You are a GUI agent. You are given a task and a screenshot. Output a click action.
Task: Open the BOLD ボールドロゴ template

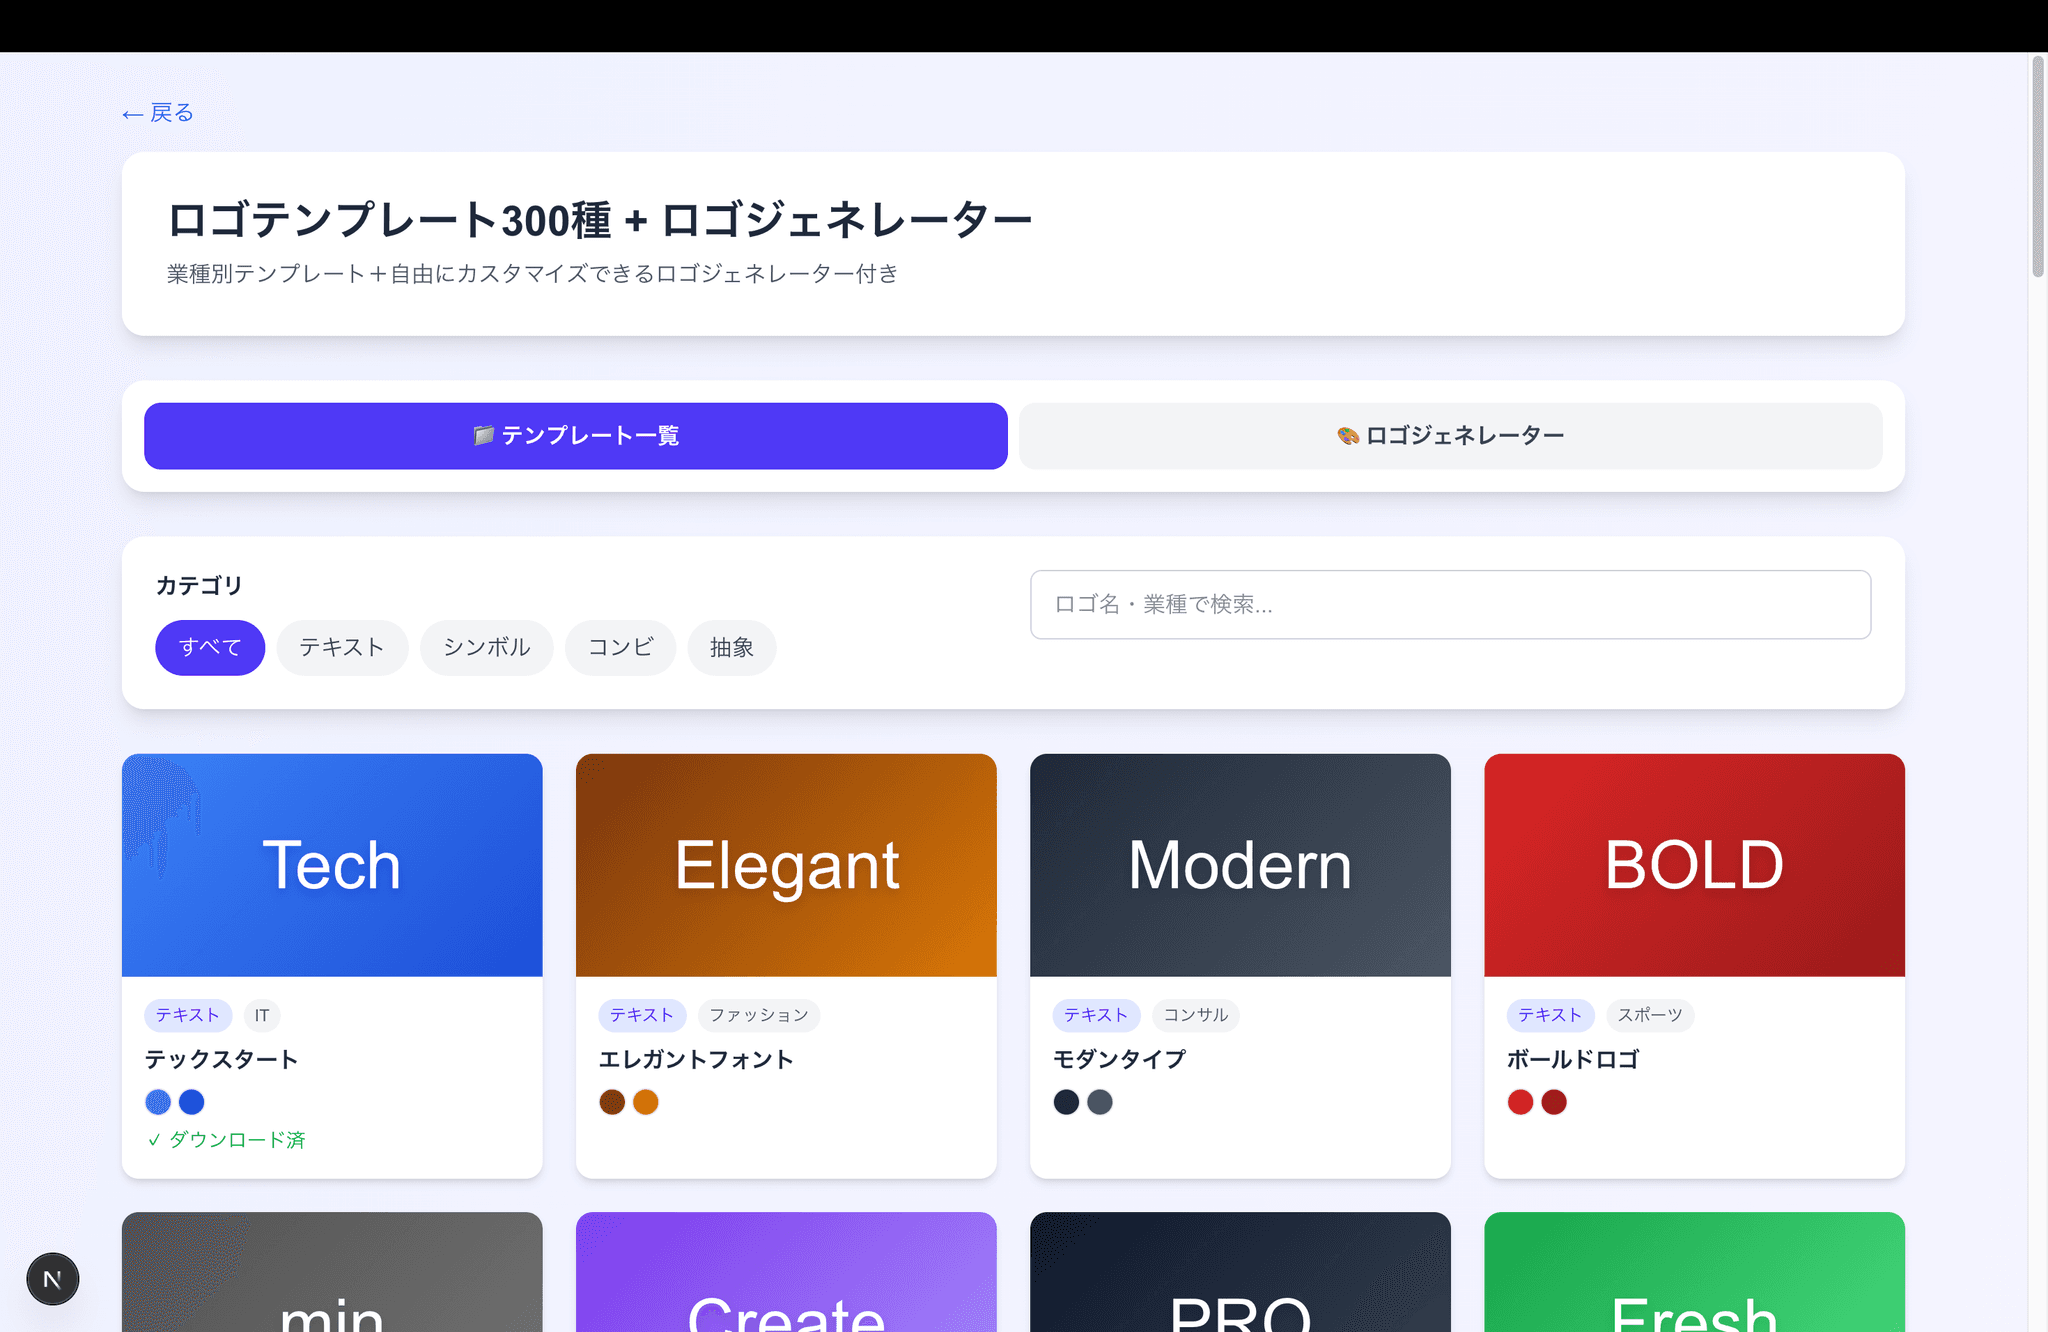click(x=1693, y=864)
